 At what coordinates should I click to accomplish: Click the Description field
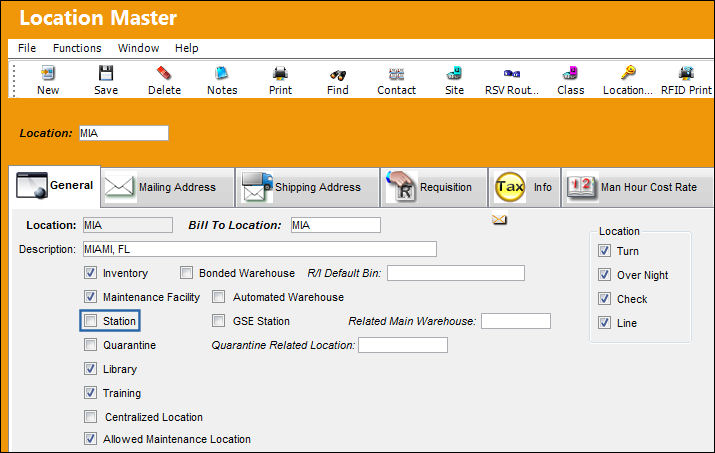pos(259,250)
